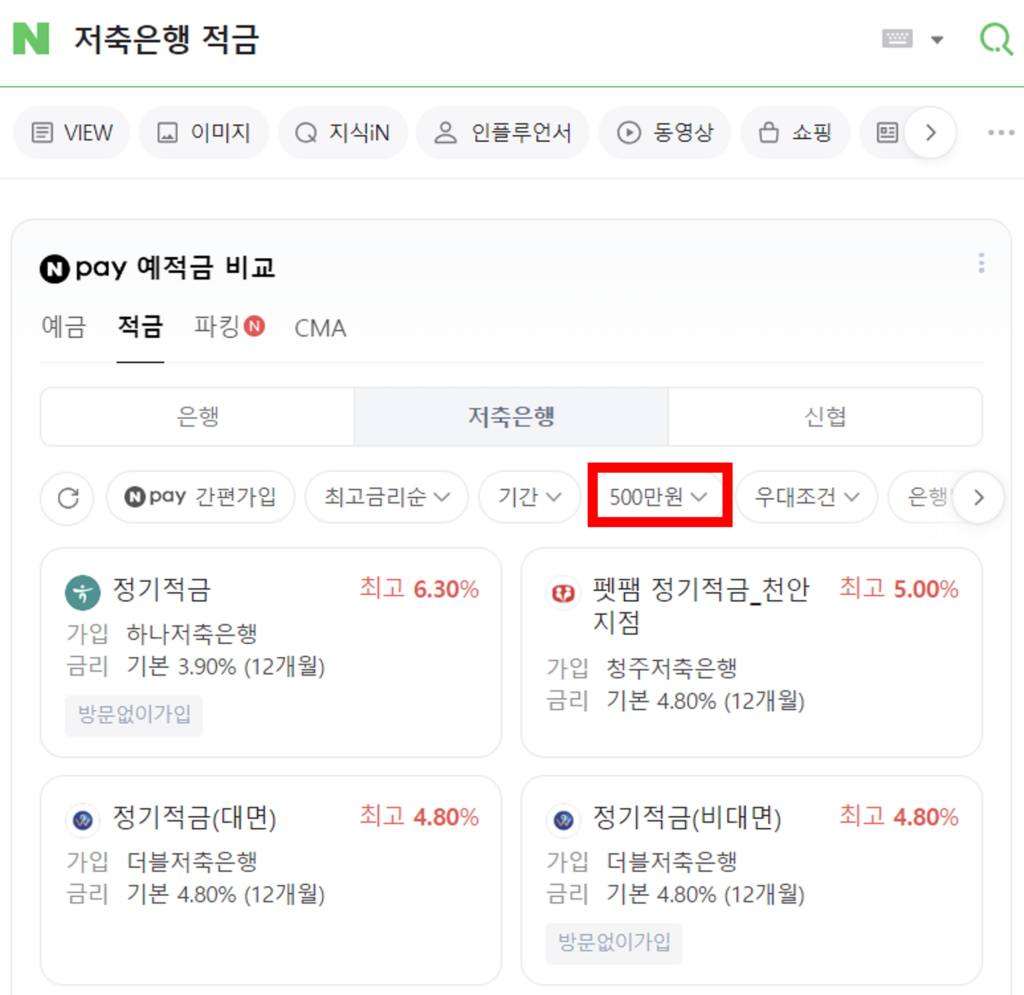The image size is (1024, 995).
Task: Open the 인플루언서 search tab
Action: (502, 133)
